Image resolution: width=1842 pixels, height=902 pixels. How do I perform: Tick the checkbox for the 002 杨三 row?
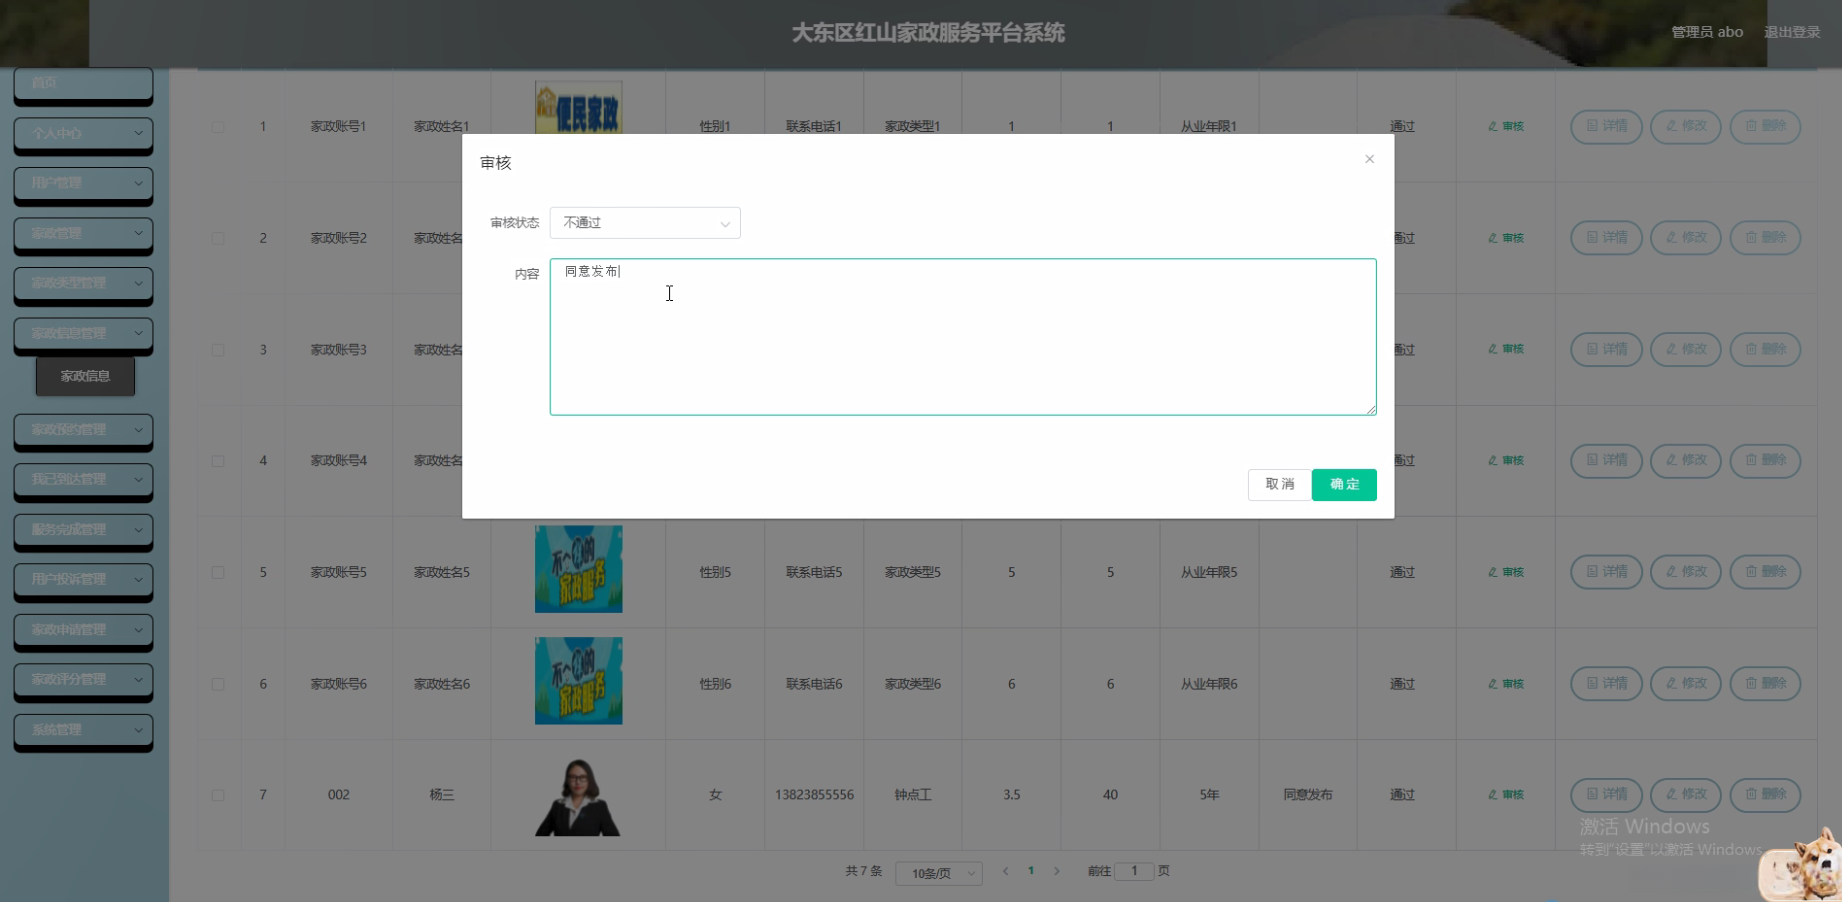tap(218, 796)
